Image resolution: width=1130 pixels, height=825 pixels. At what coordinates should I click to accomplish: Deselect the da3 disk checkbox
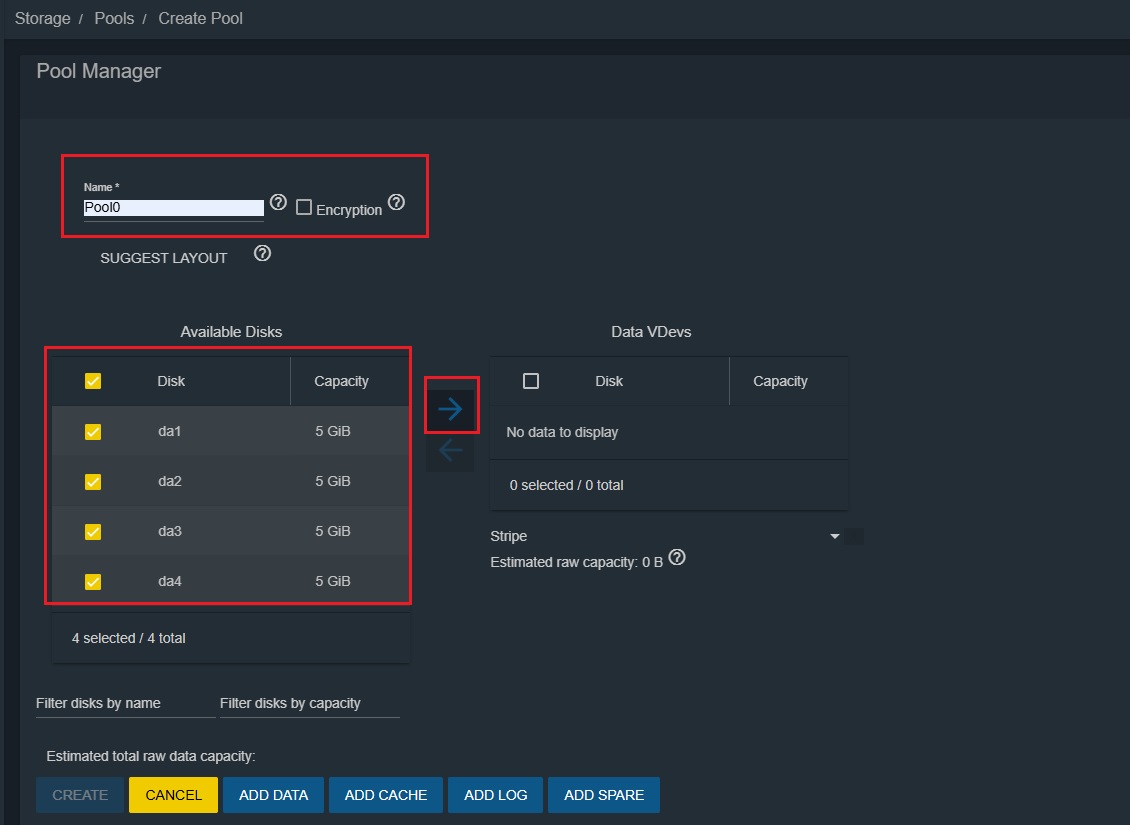pyautogui.click(x=93, y=532)
